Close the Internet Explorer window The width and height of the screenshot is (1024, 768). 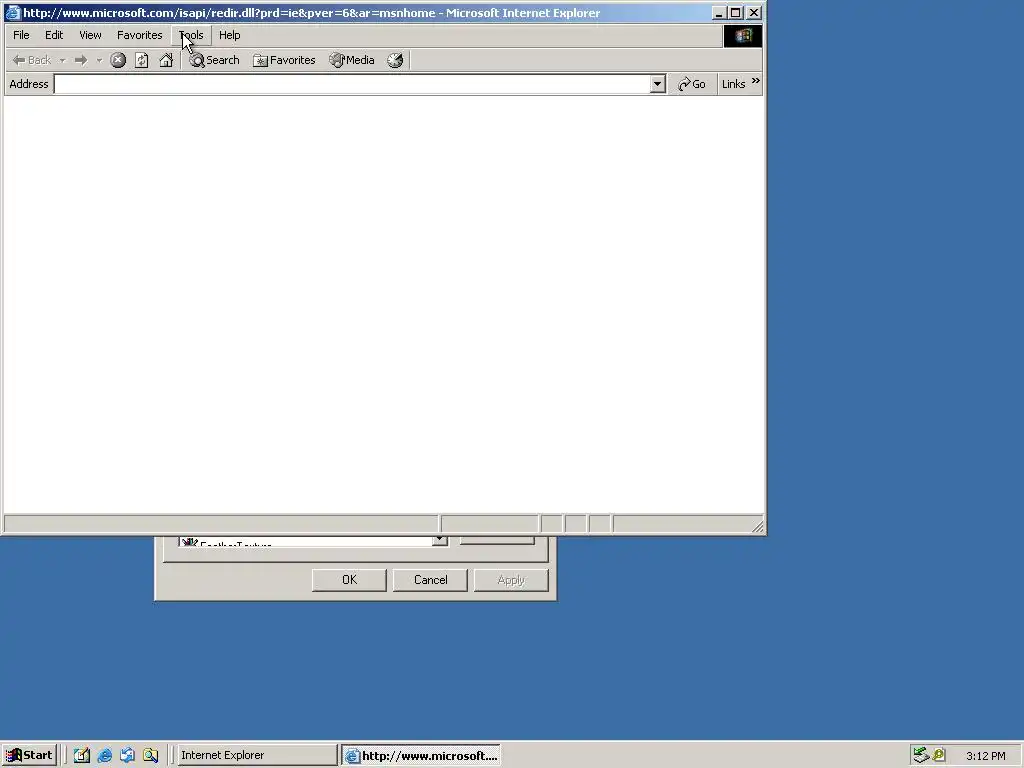(x=754, y=12)
